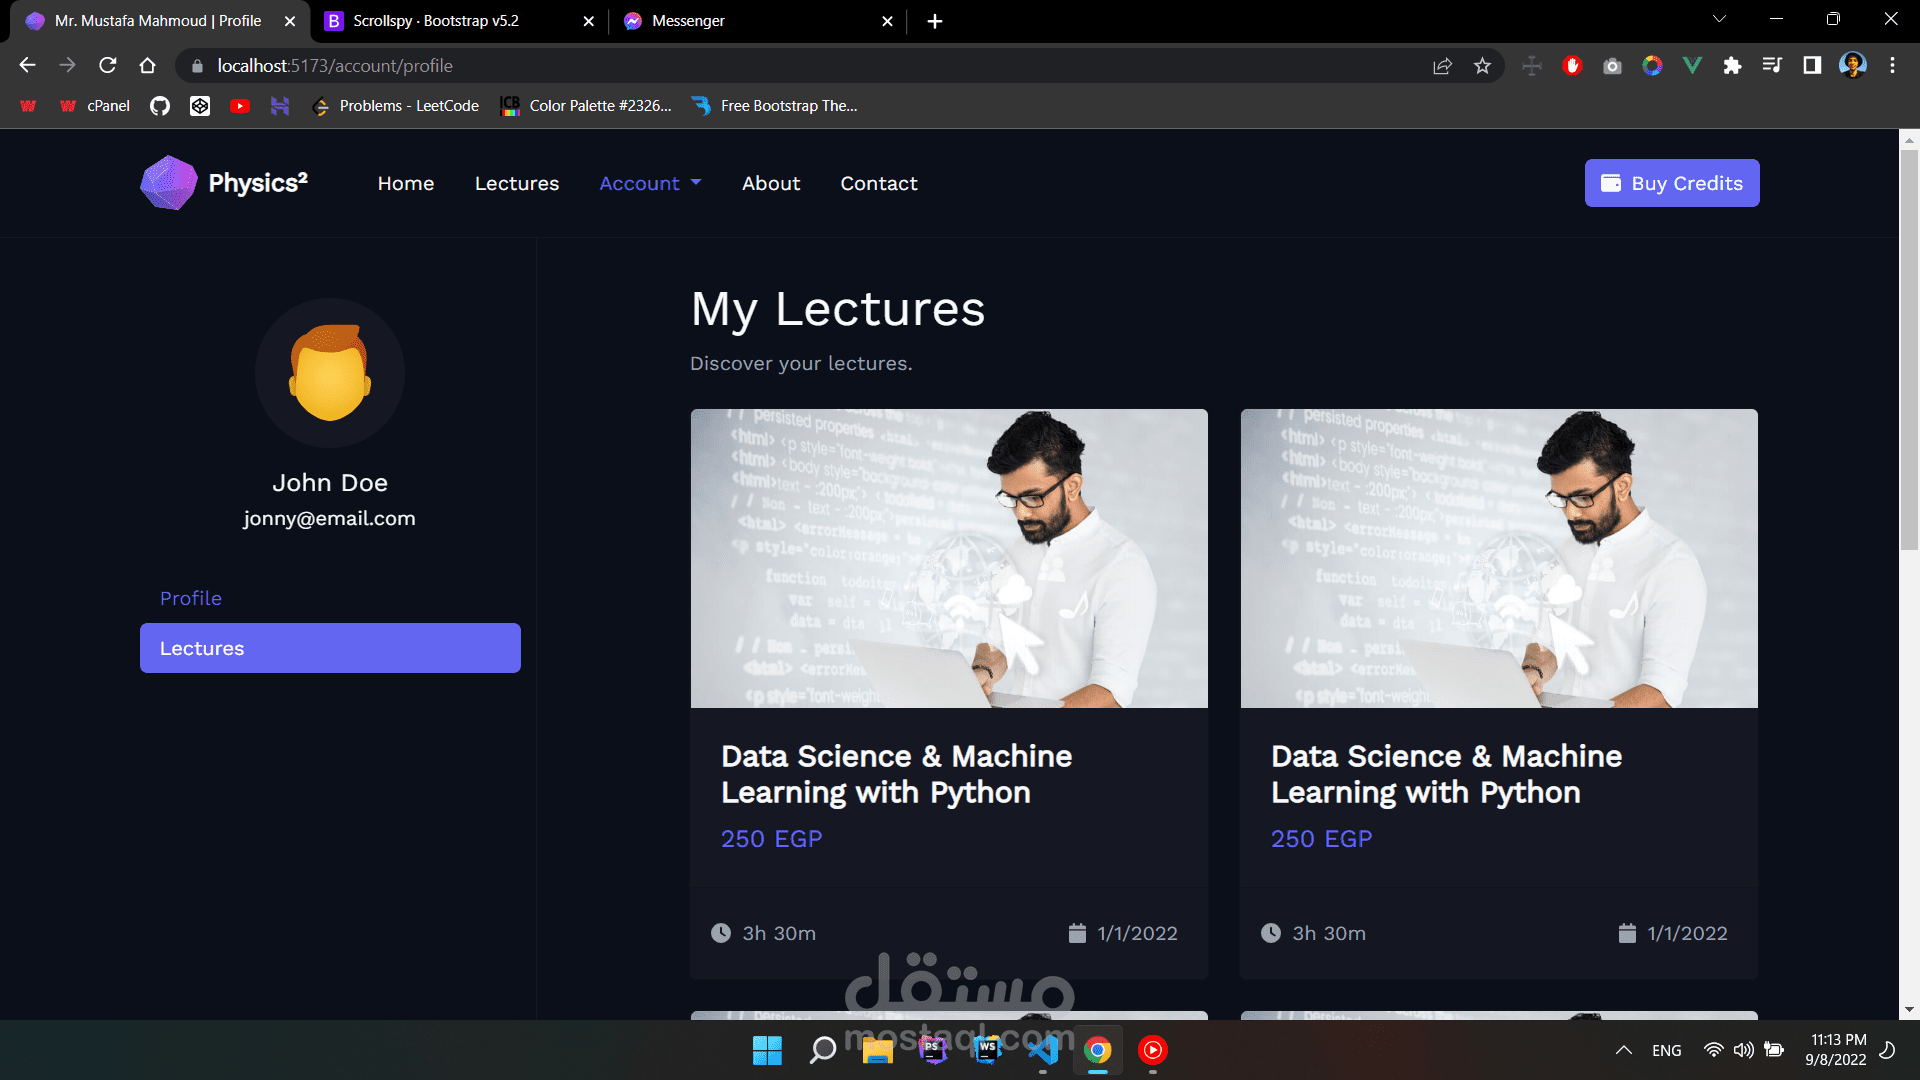Expand the Account dropdown menu
Viewport: 1920px width, 1080px height.
[x=650, y=183]
